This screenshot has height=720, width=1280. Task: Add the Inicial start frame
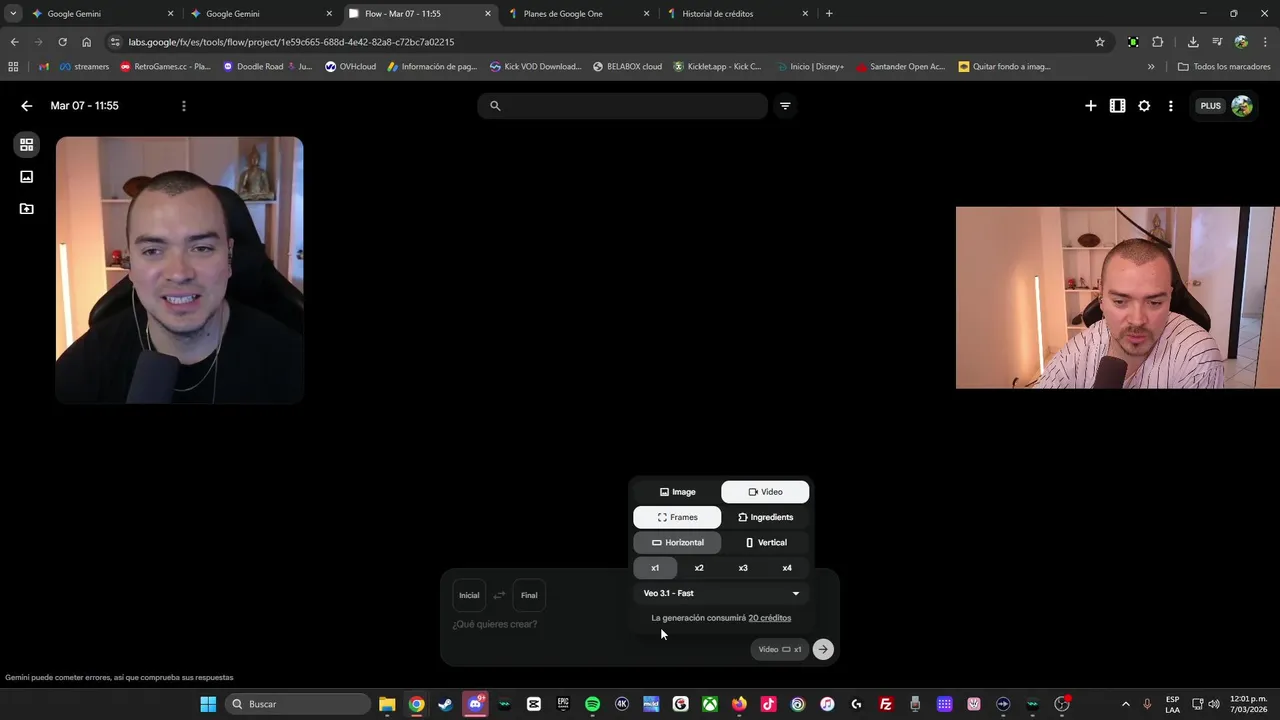(x=469, y=595)
